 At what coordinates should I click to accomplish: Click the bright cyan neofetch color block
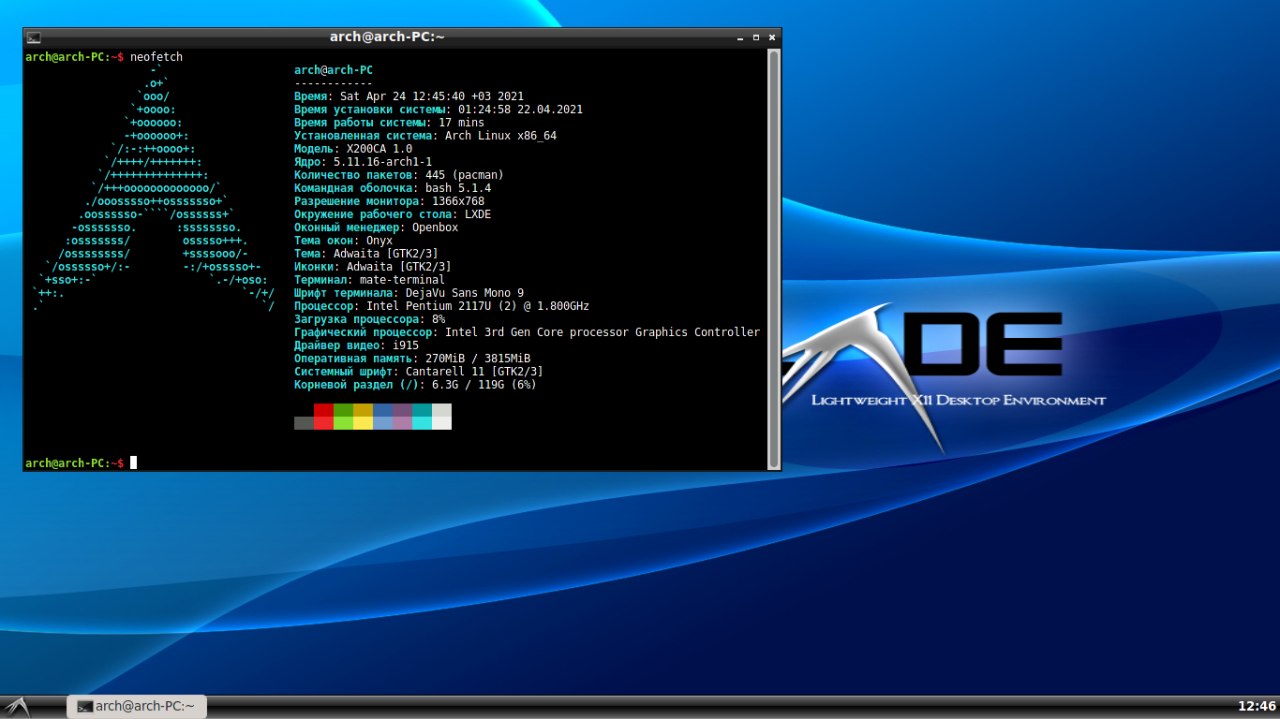422,423
